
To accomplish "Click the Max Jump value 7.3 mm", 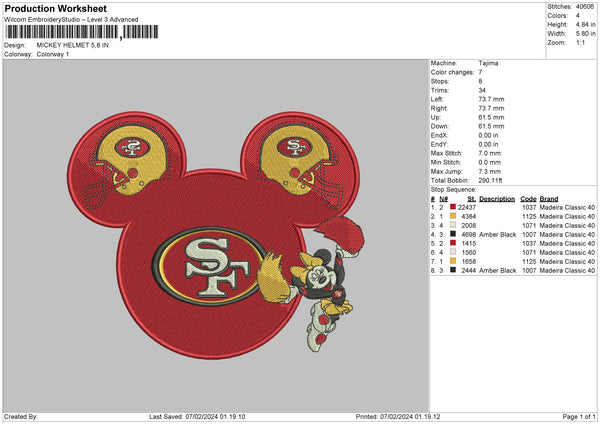I will coord(489,171).
